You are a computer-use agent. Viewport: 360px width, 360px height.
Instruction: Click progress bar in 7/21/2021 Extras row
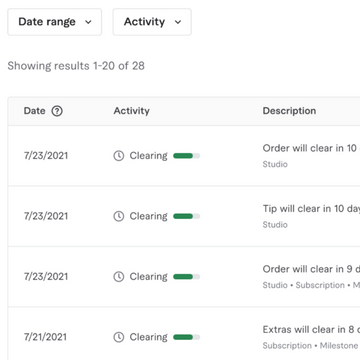point(187,337)
